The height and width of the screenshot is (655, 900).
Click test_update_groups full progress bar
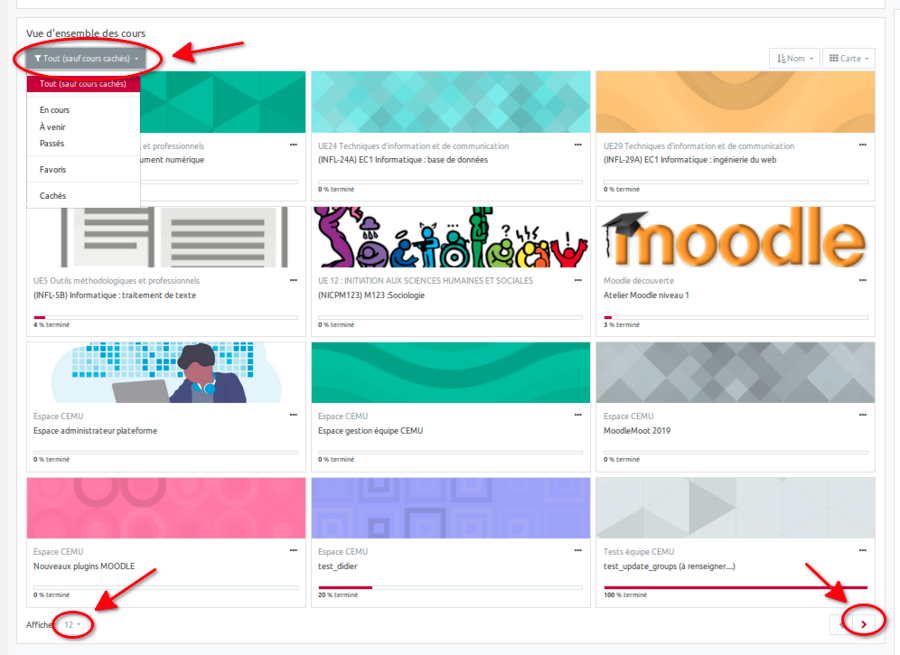(735, 587)
